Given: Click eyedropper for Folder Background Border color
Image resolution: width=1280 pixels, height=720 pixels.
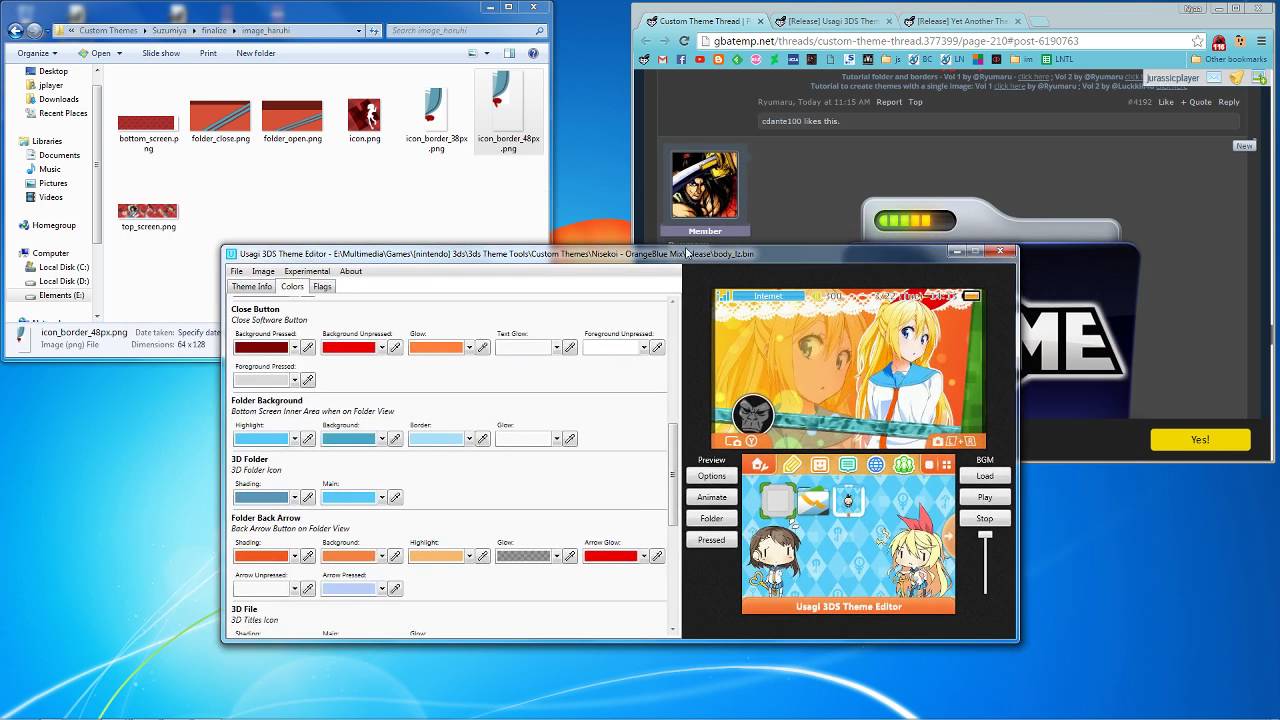Looking at the screenshot, I should pos(482,439).
